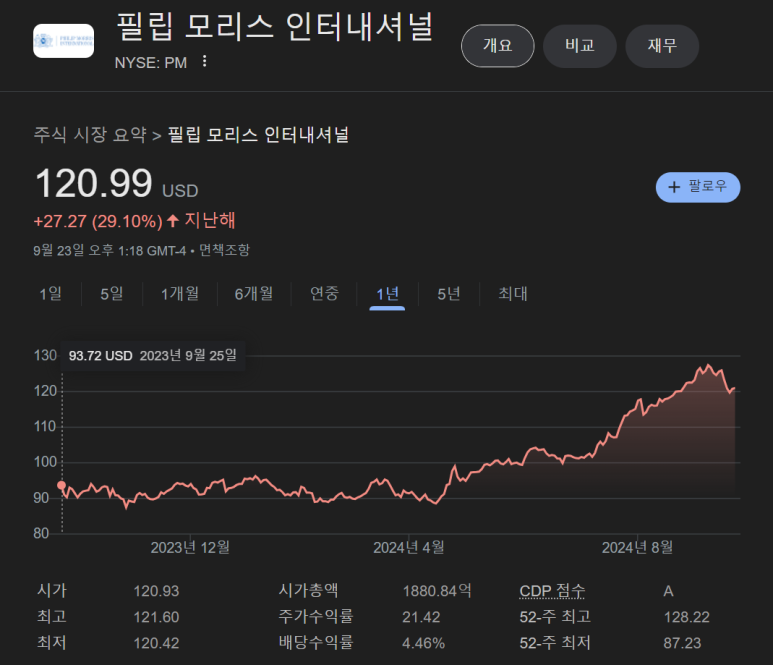Open the 면책조항 disclaimer link
Image resolution: width=773 pixels, height=665 pixels.
point(224,250)
